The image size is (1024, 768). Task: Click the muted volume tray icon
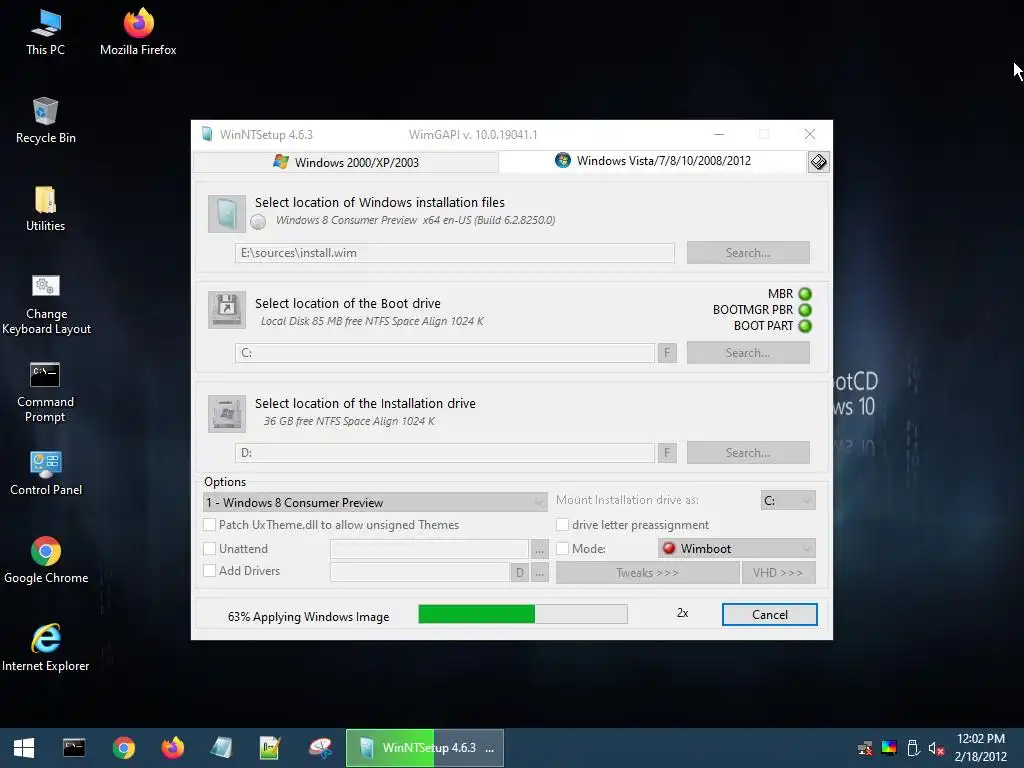coord(936,748)
